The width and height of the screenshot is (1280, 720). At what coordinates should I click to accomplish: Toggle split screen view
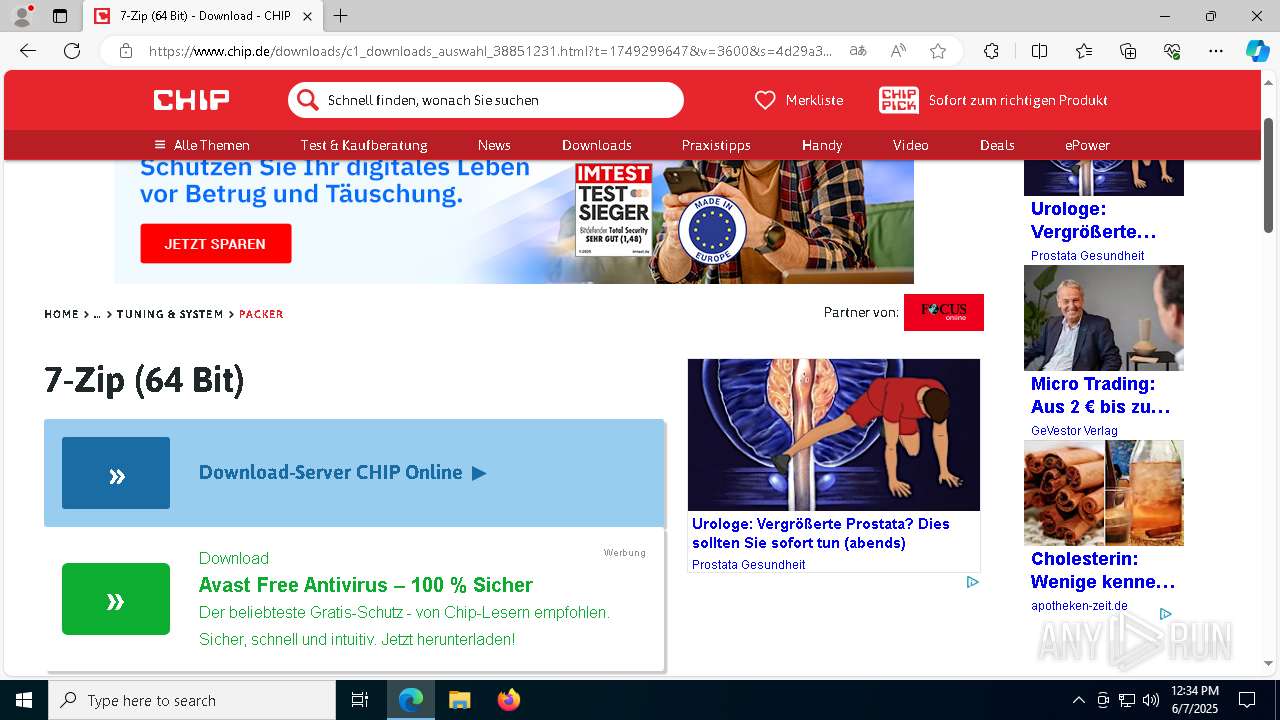[1039, 51]
